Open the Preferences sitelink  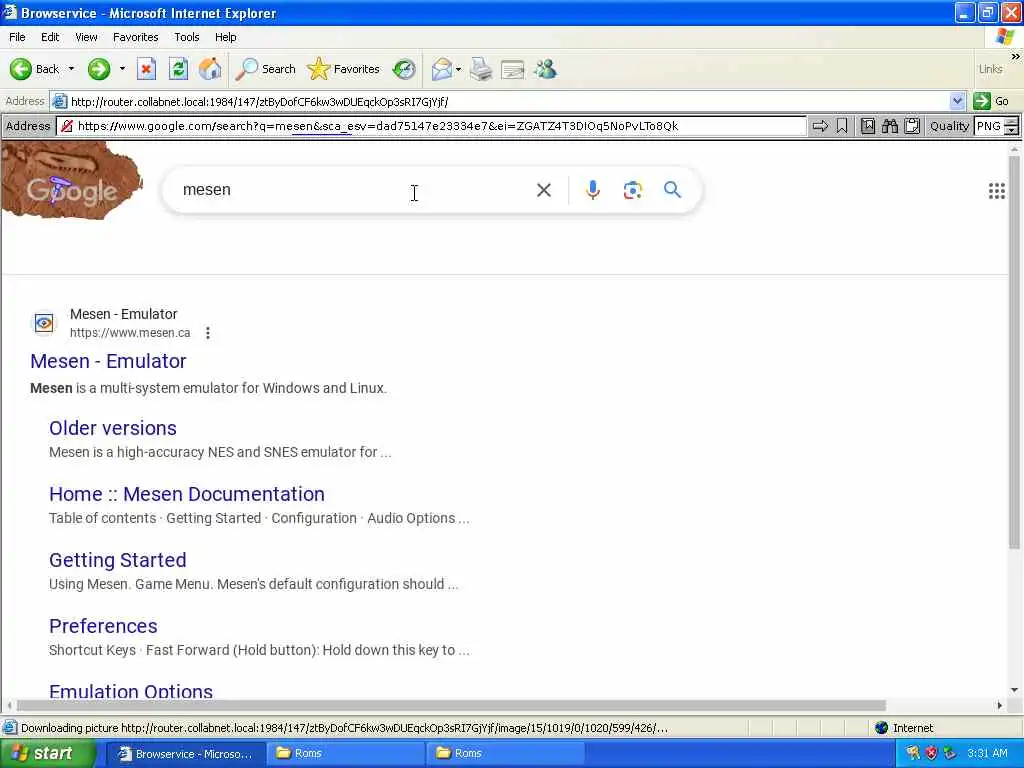click(x=103, y=626)
